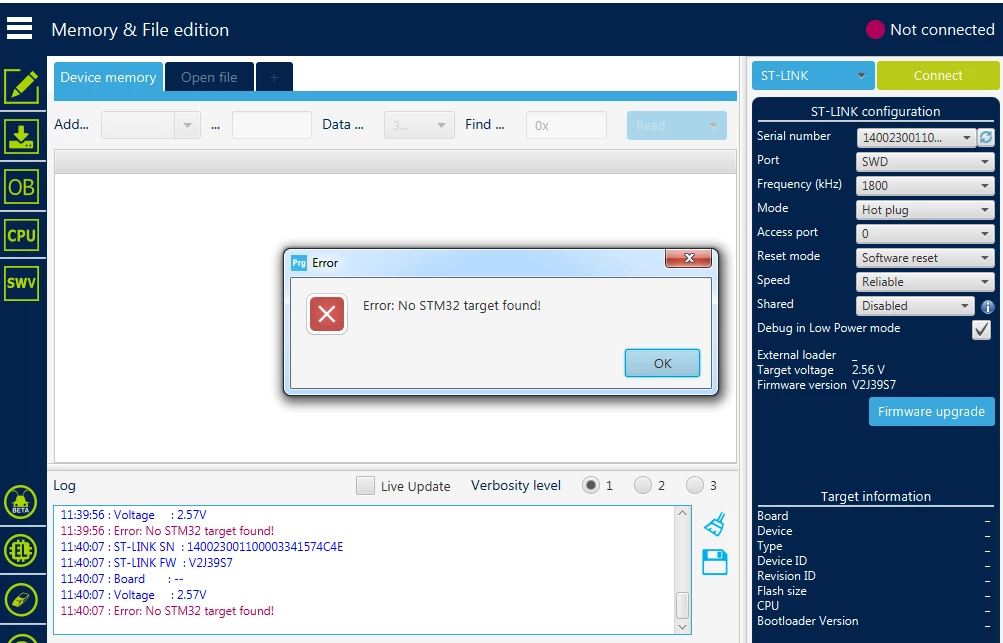Select verbosity level 1
The width and height of the screenshot is (1003, 643).
coord(590,486)
